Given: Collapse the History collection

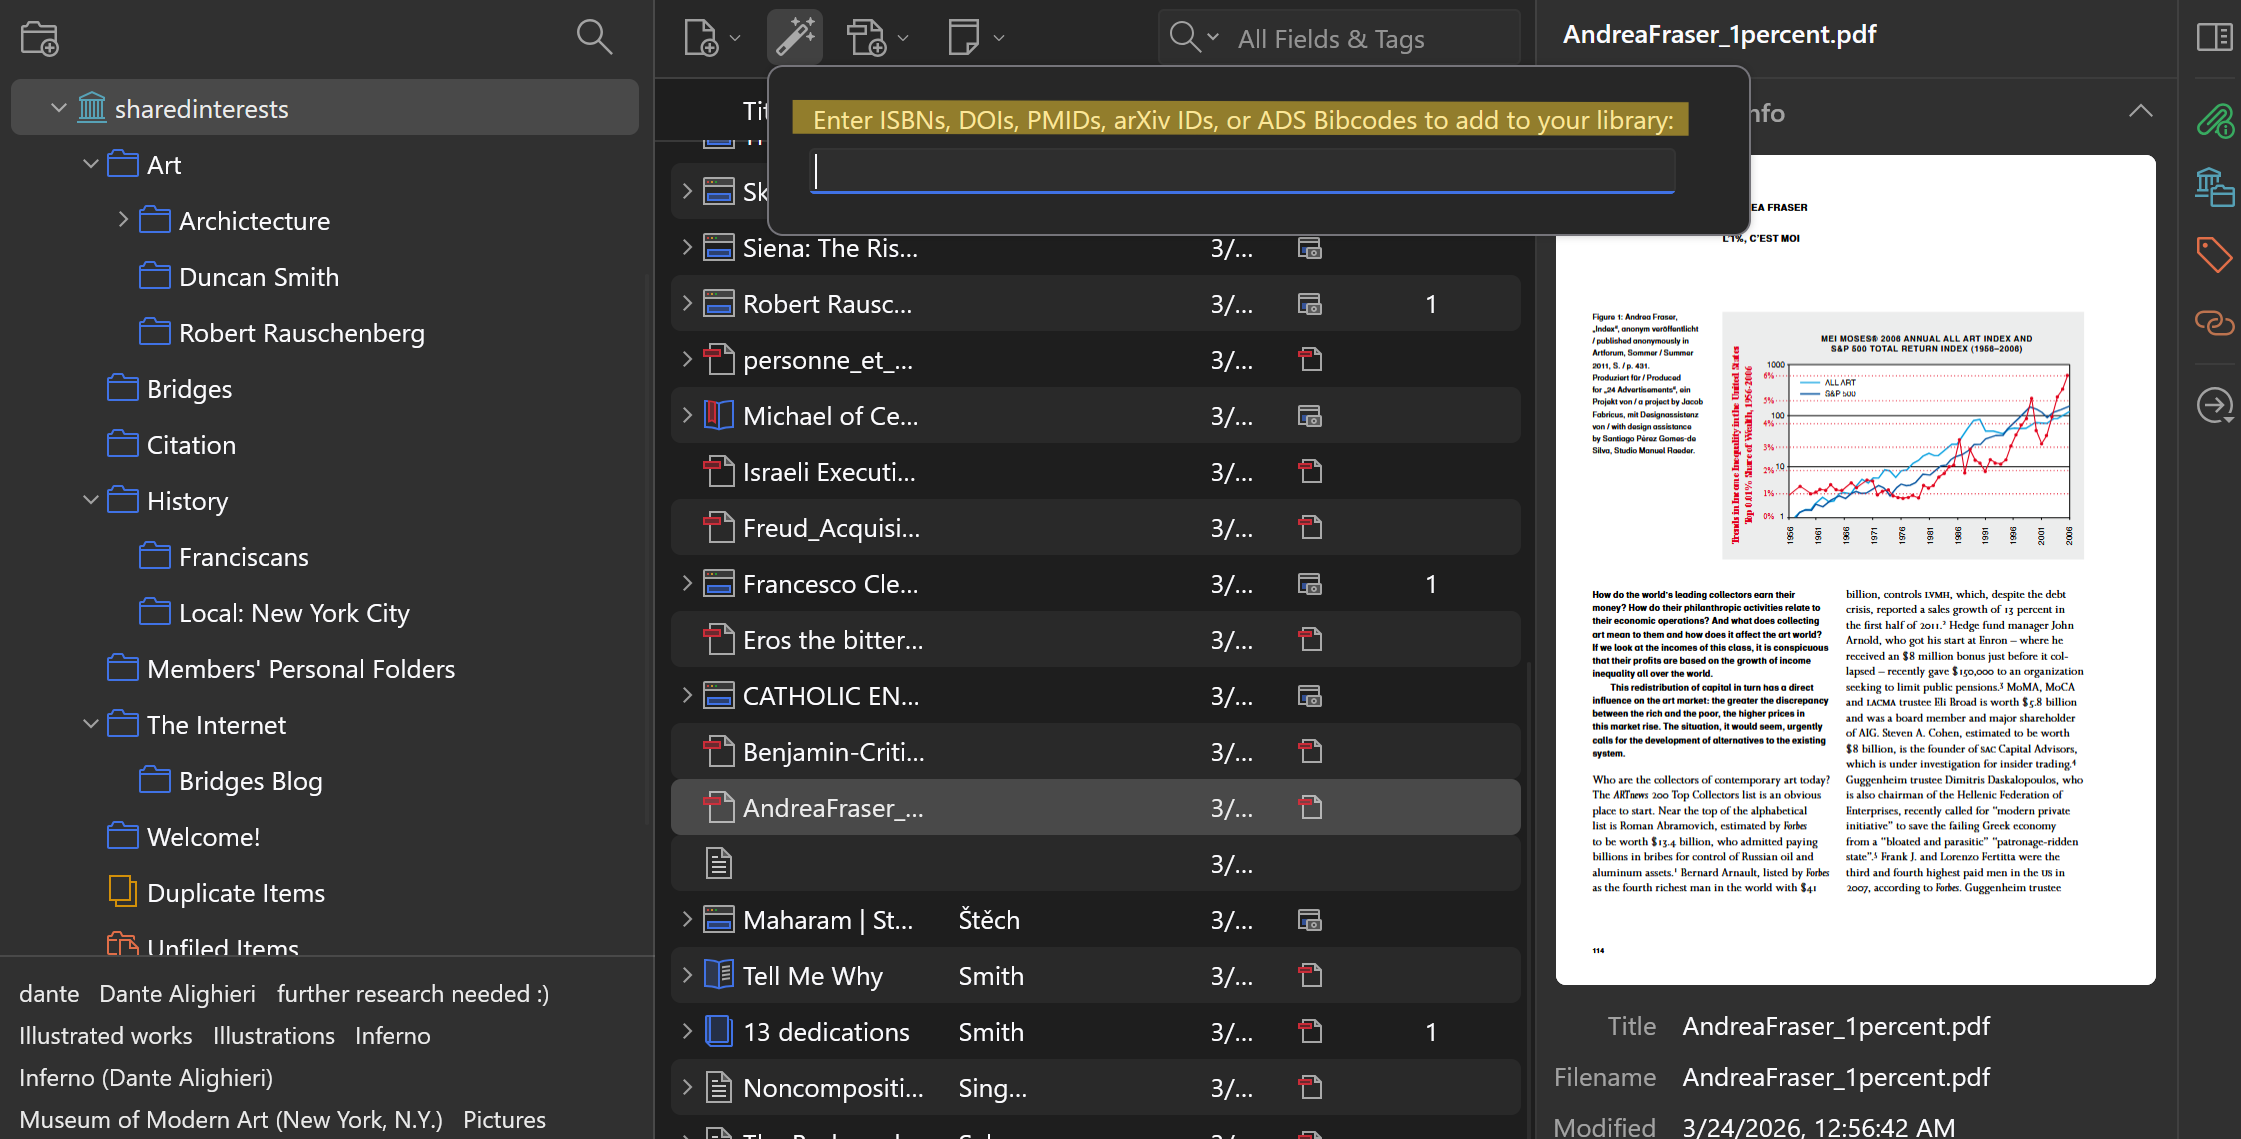Looking at the screenshot, I should coord(91,500).
